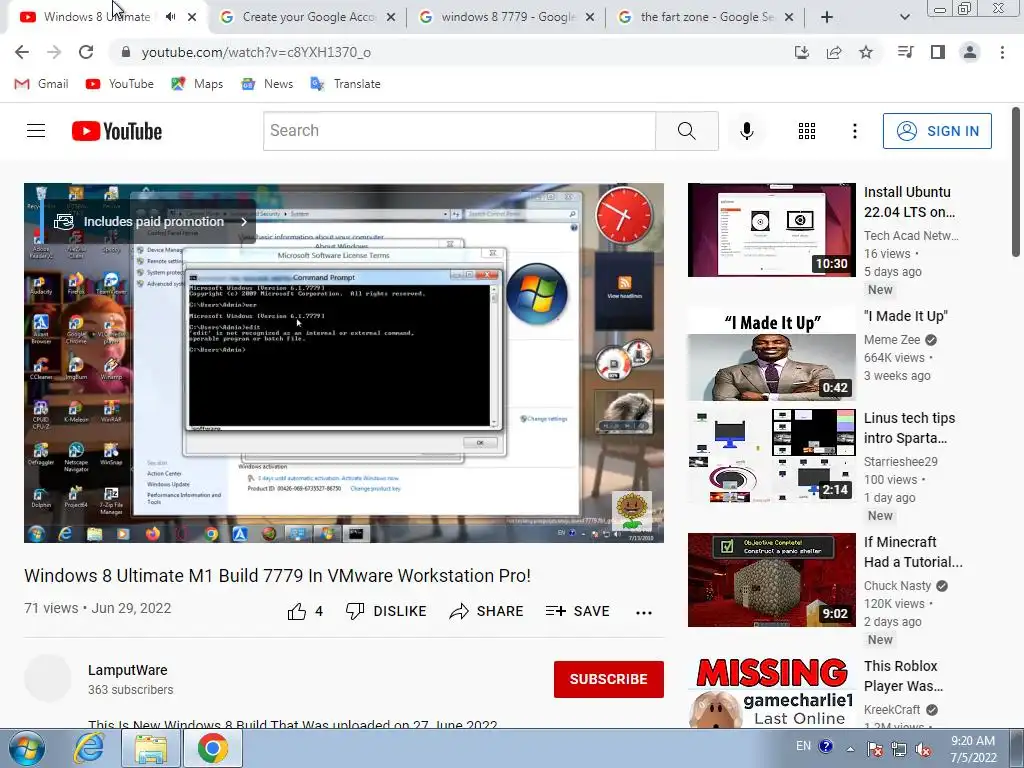Search with your voice microphone
The height and width of the screenshot is (768, 1024).
(x=746, y=131)
